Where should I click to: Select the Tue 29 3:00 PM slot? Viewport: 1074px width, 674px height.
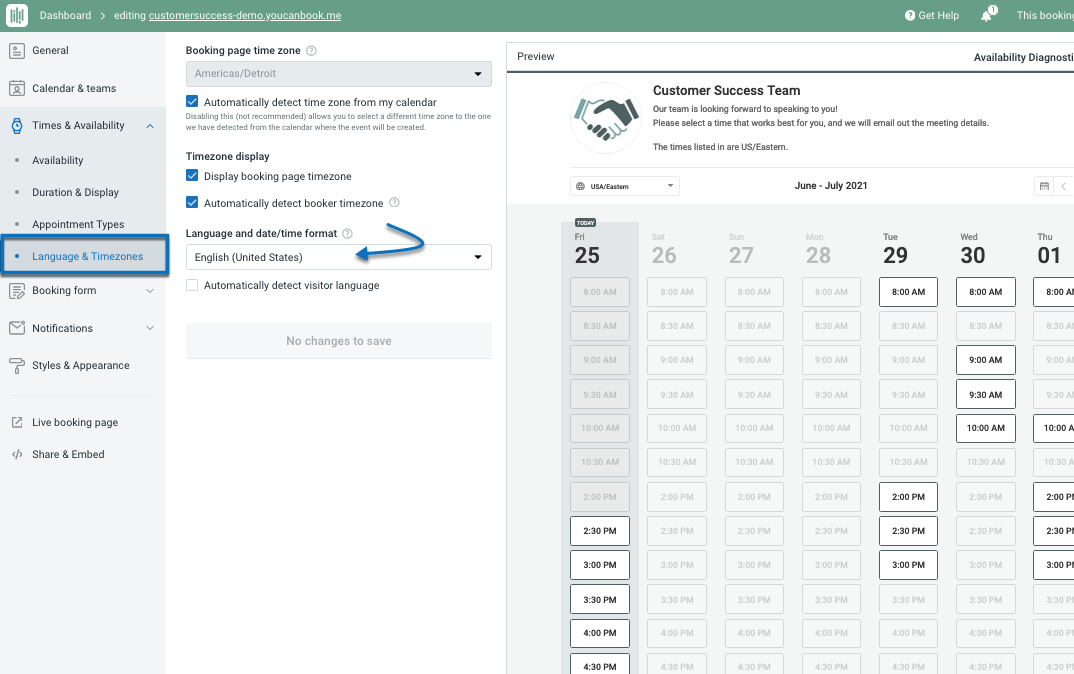point(908,565)
